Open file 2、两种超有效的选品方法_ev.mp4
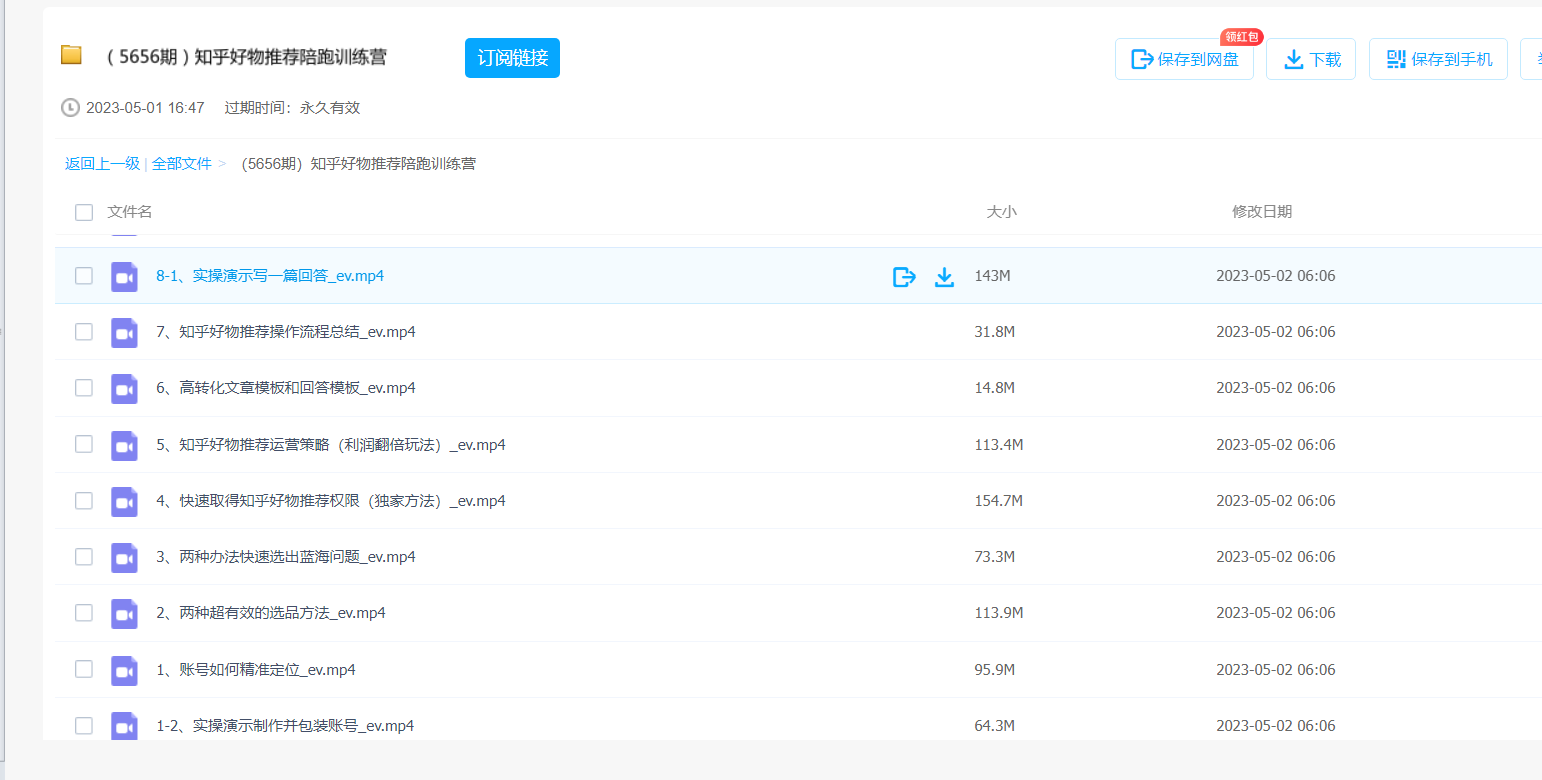Screen dimensions: 1542x780 [271, 613]
